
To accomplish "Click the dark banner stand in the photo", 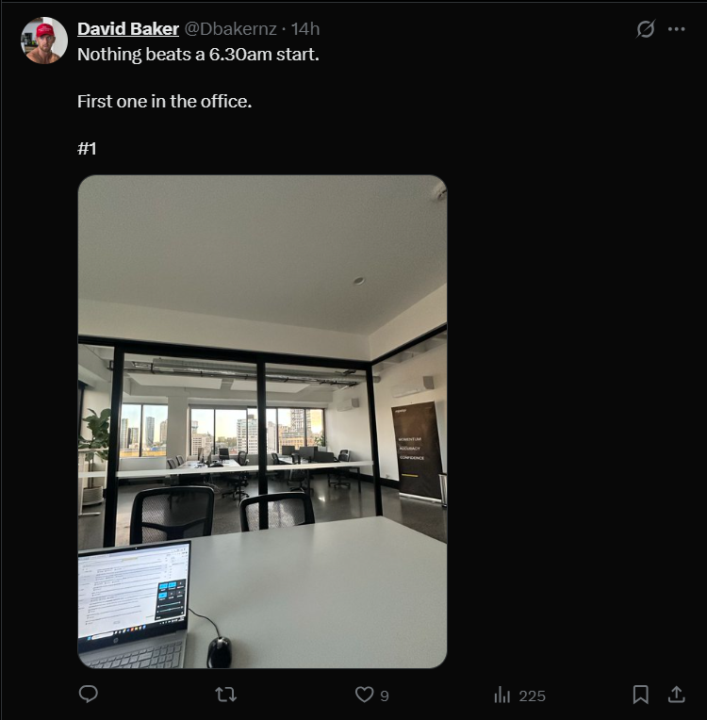I will point(417,451).
